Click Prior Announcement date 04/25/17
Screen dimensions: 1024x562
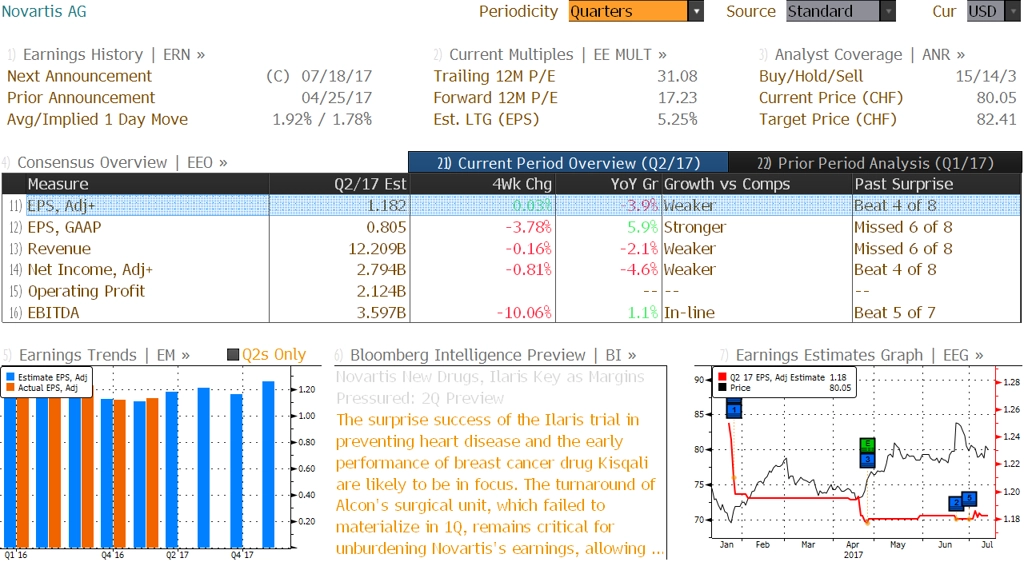coord(336,98)
